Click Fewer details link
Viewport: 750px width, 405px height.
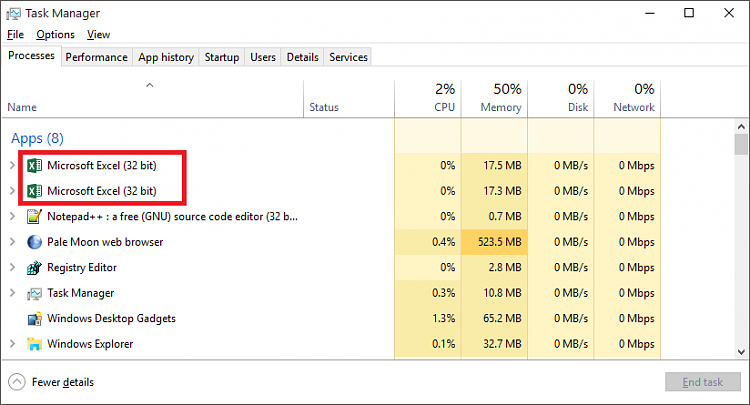click(x=63, y=382)
